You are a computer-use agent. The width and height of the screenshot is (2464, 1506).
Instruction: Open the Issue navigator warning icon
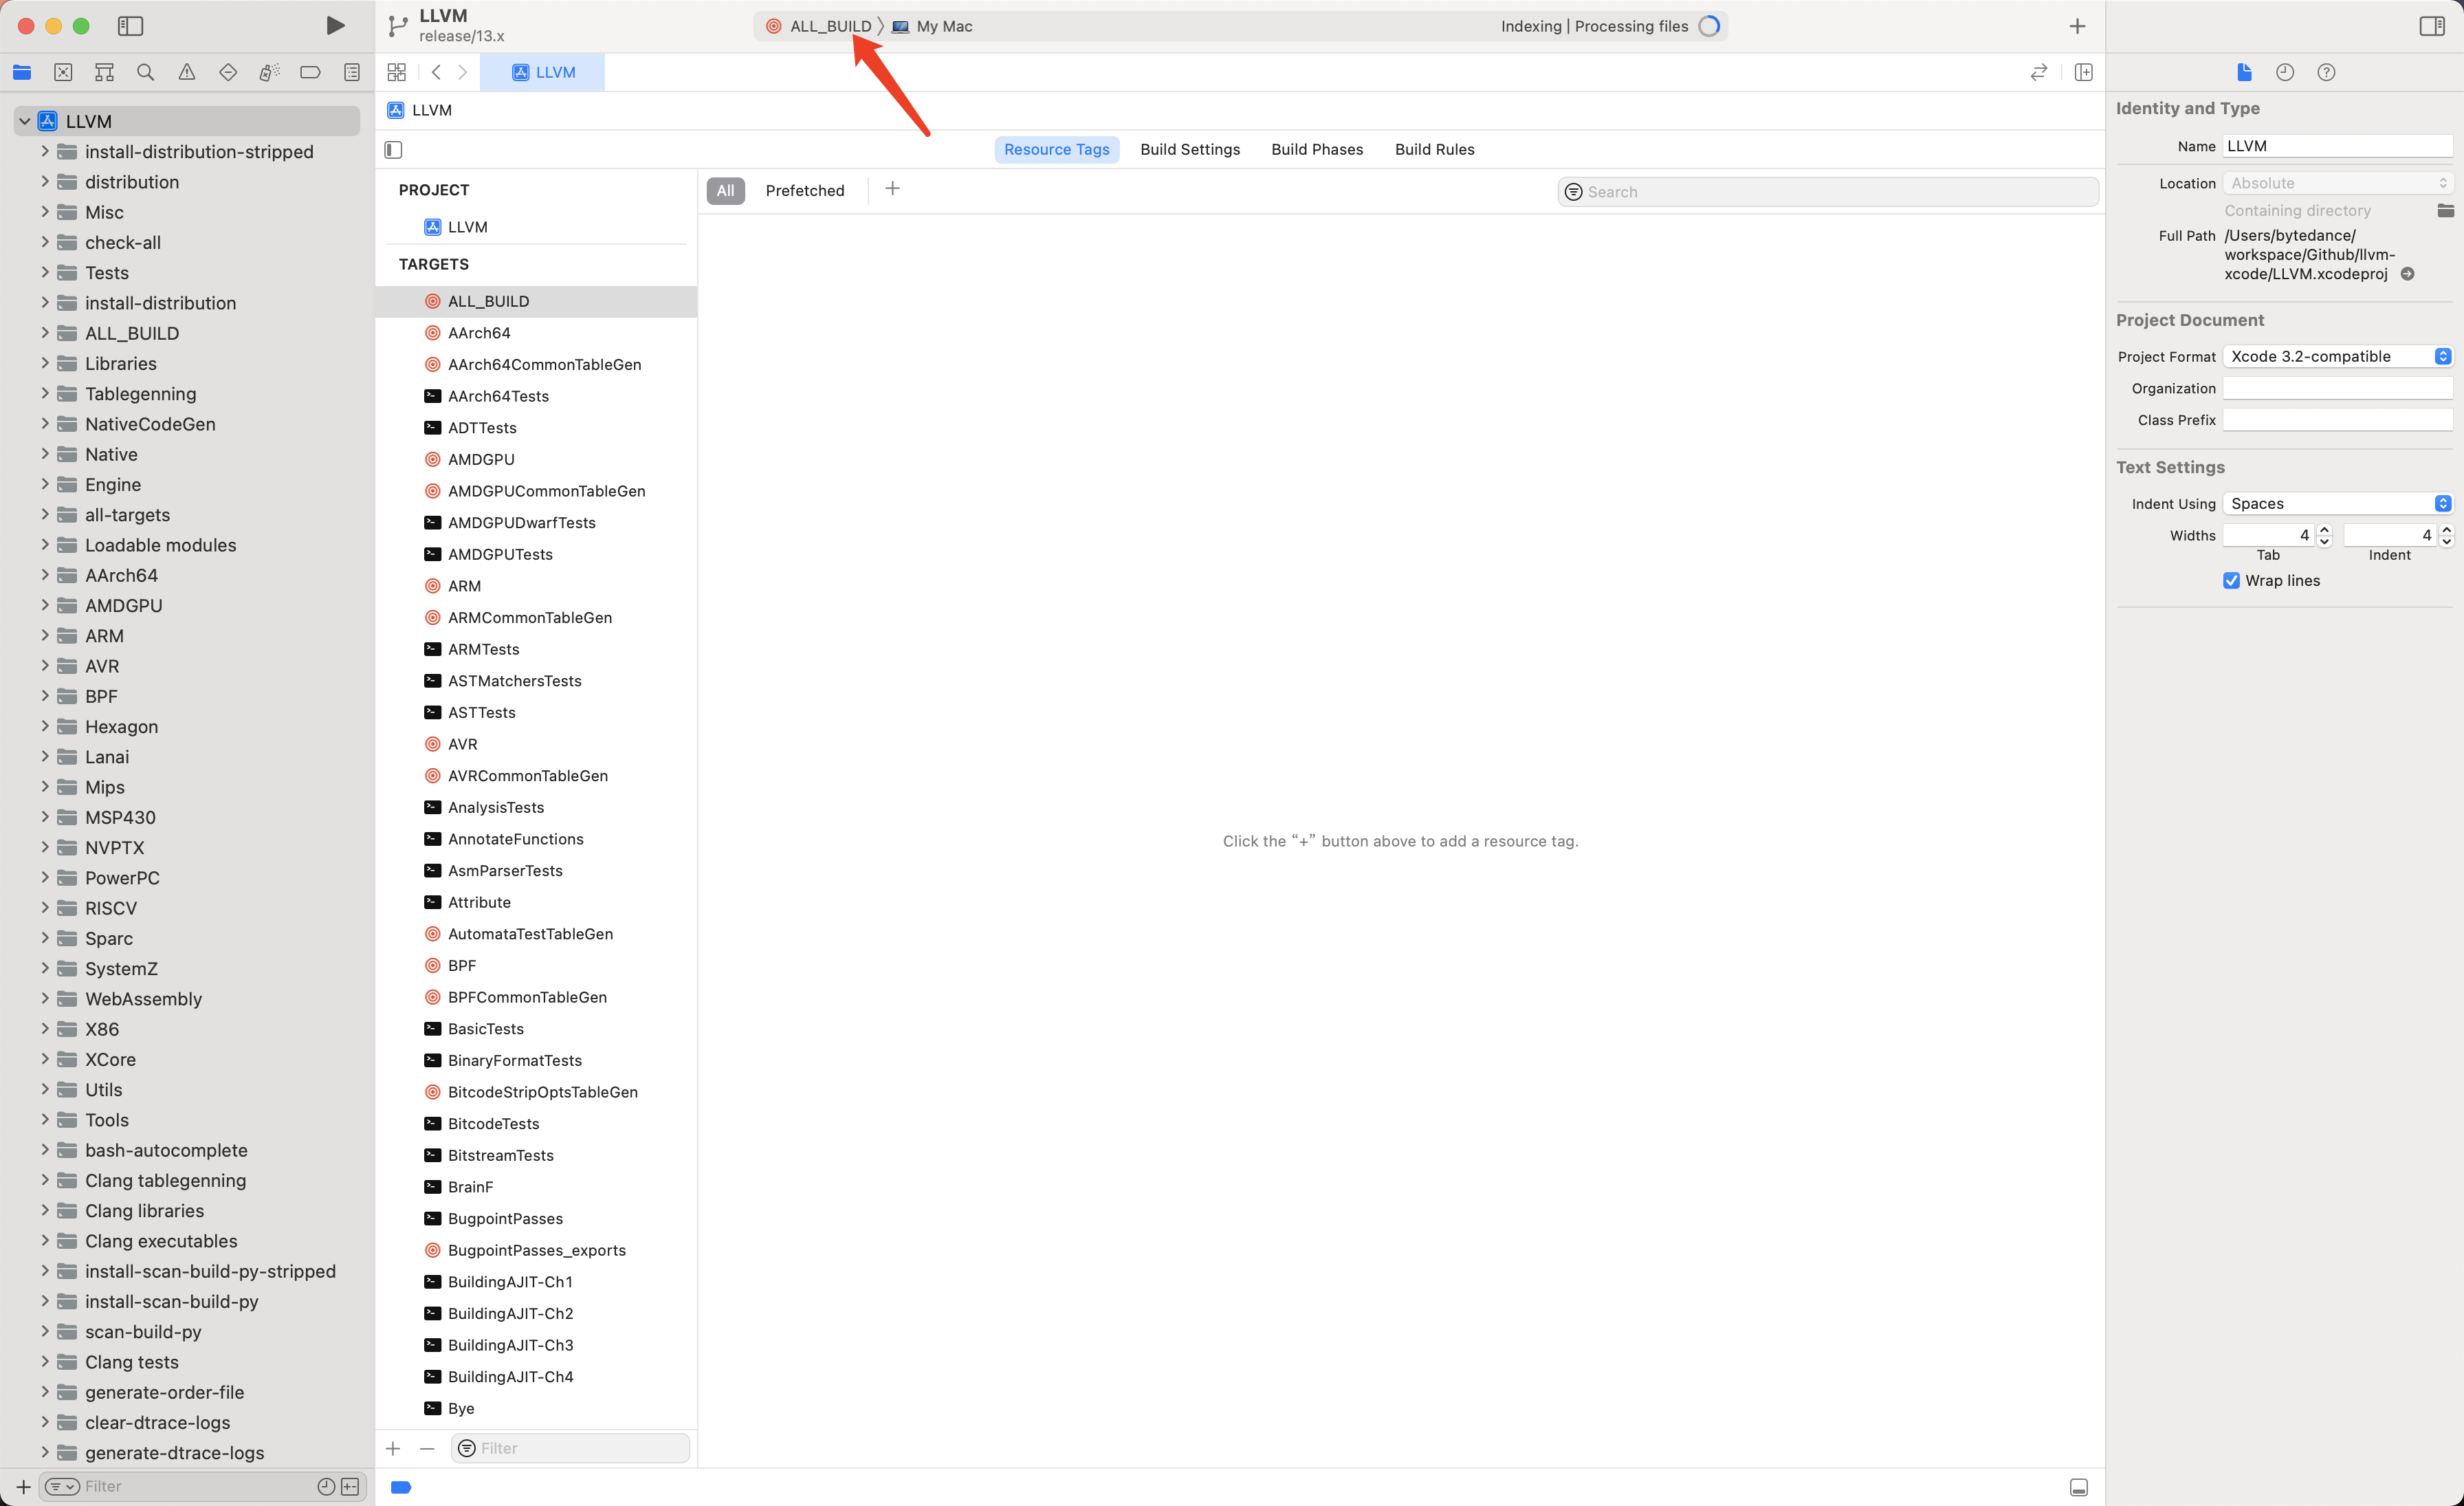187,72
